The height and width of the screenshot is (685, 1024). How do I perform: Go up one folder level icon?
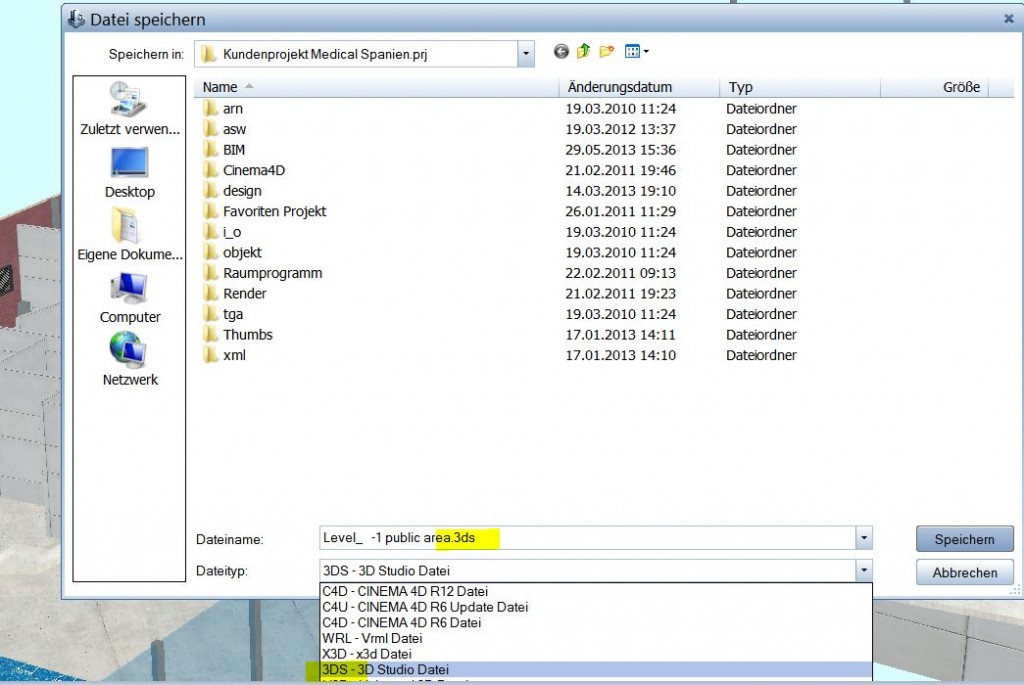(x=583, y=52)
